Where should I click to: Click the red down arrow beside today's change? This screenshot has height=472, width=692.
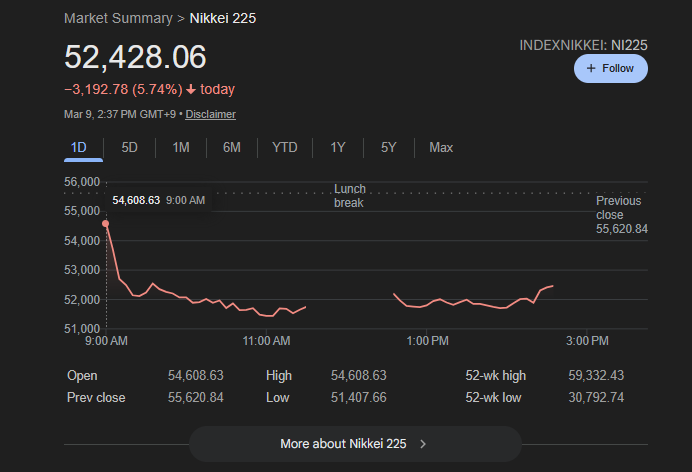[x=191, y=89]
